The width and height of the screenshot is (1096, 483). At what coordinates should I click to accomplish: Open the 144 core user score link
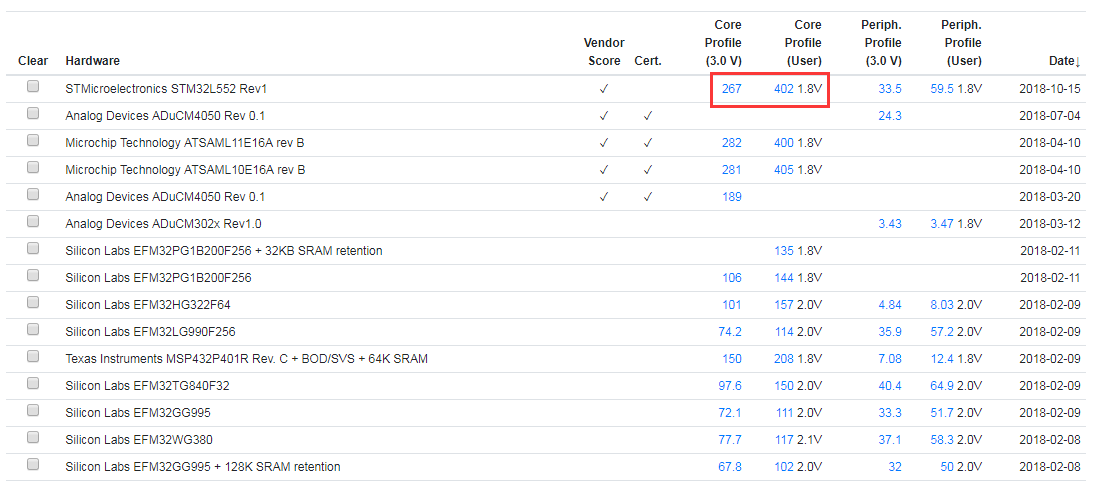[784, 278]
